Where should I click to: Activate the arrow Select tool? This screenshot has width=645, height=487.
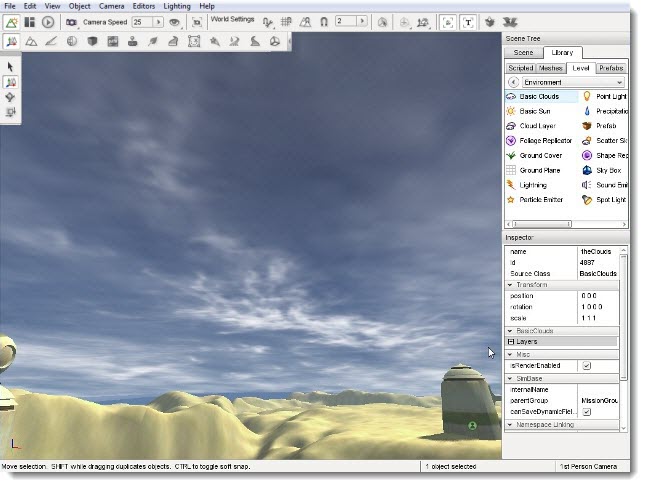tap(11, 66)
